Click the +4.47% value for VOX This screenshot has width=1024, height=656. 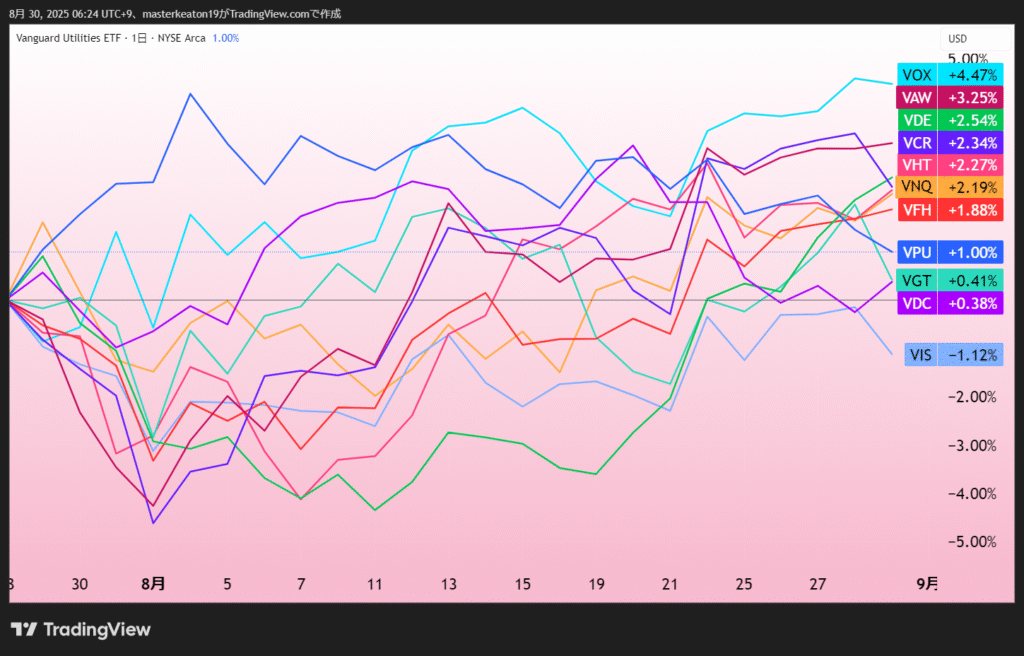click(971, 75)
